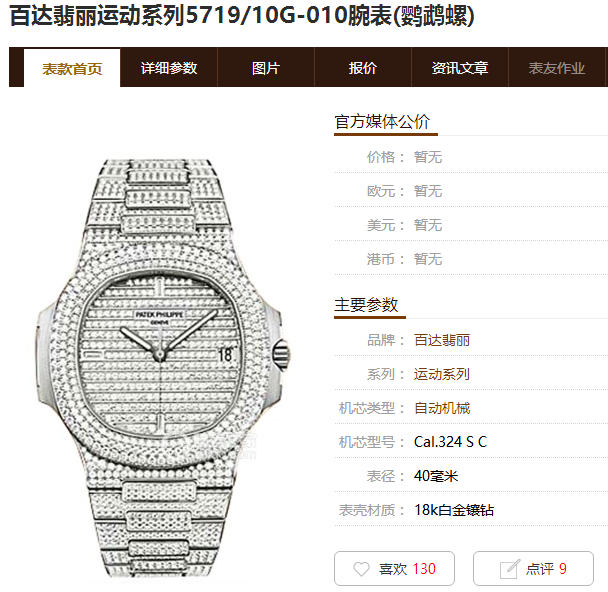608x592 pixels.
Task: Open the 图片 tab
Action: (x=266, y=68)
